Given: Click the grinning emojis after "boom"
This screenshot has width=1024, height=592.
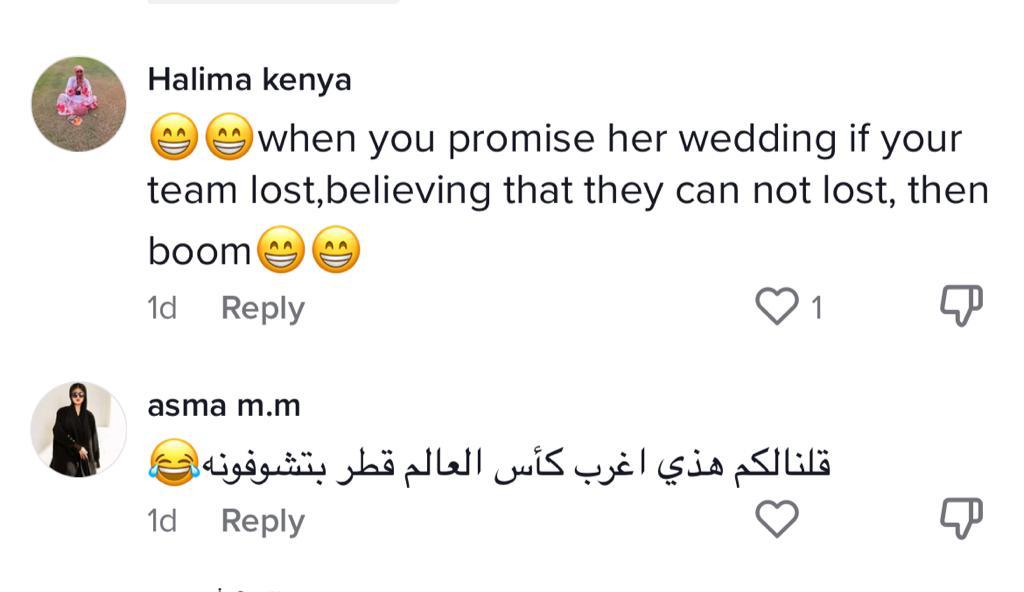Looking at the screenshot, I should [308, 250].
